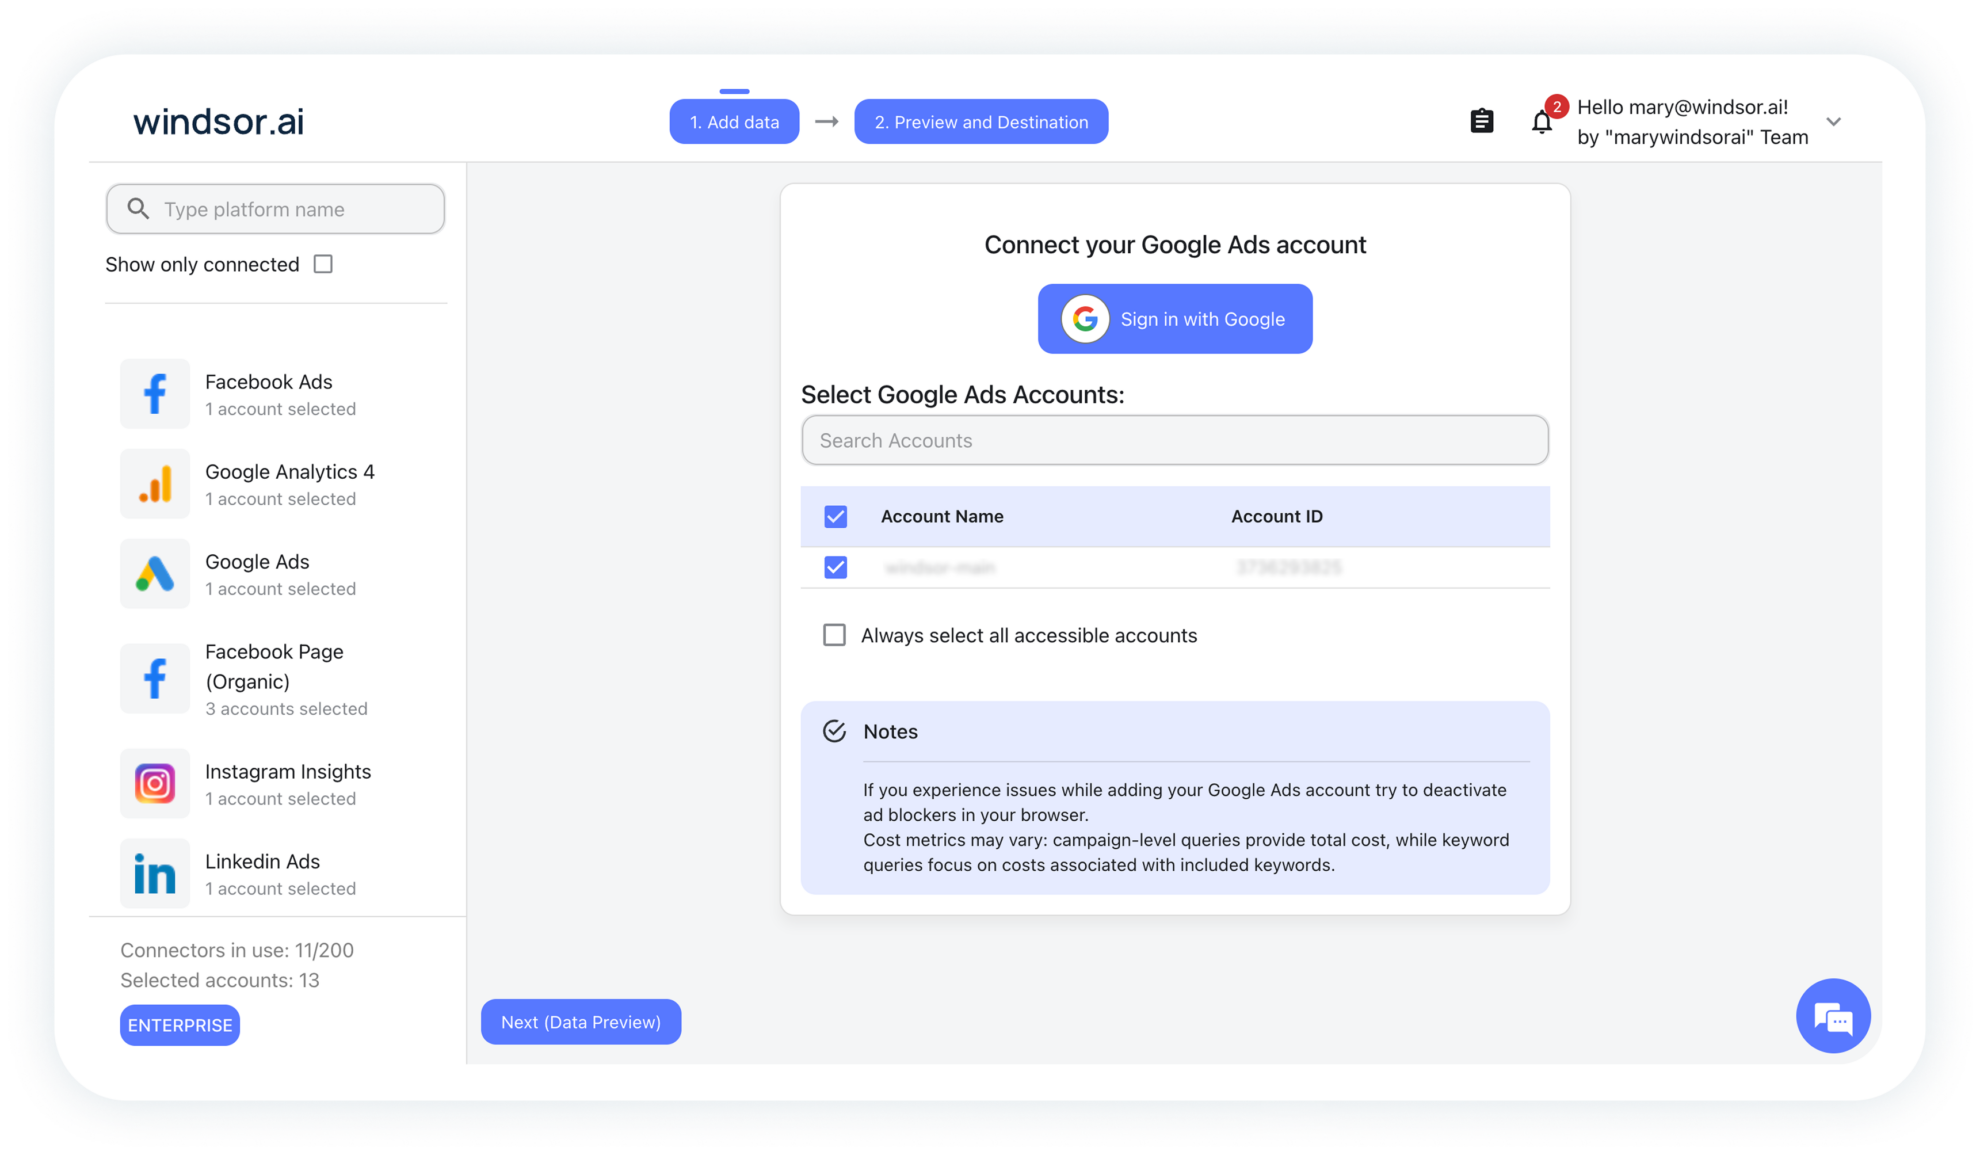Image resolution: width=1980 pixels, height=1155 pixels.
Task: Click the Facebook Page (Organic) icon
Action: tap(155, 678)
